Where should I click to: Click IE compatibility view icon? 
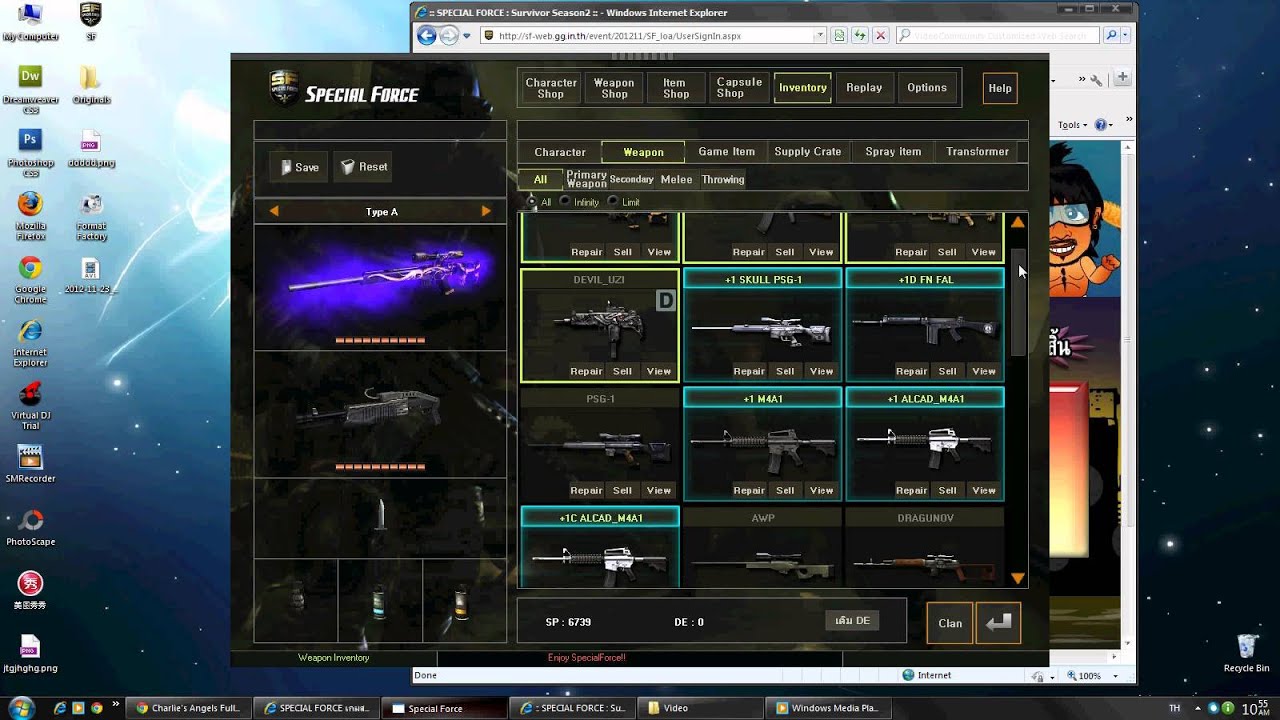839,35
